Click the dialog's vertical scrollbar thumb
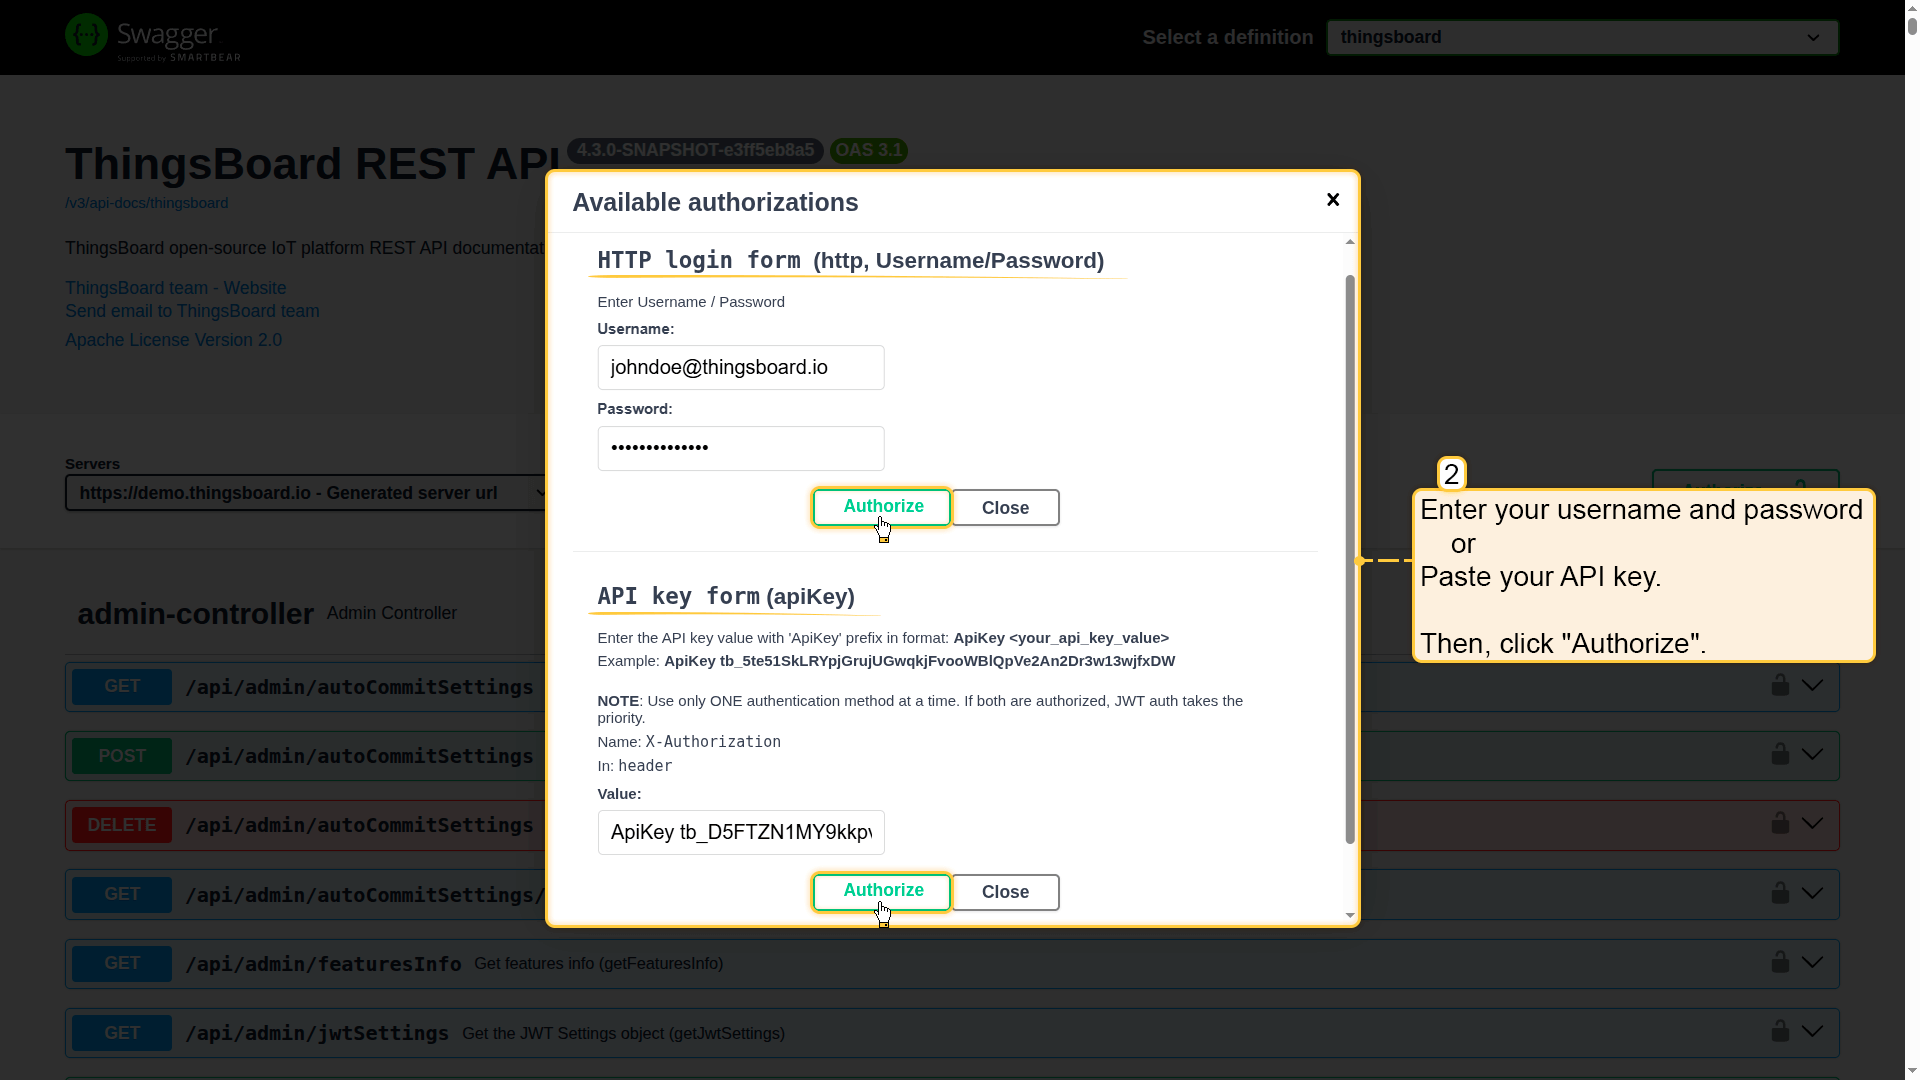 click(1350, 560)
